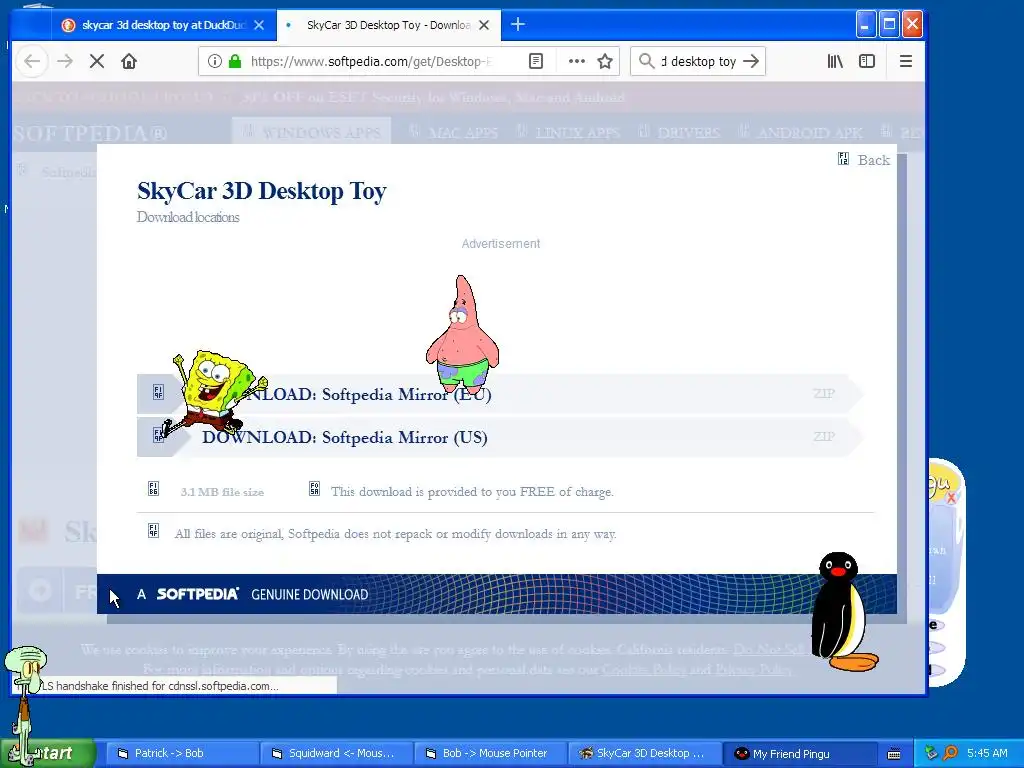Image resolution: width=1024 pixels, height=768 pixels.
Task: Click the URL address field
Action: point(372,61)
